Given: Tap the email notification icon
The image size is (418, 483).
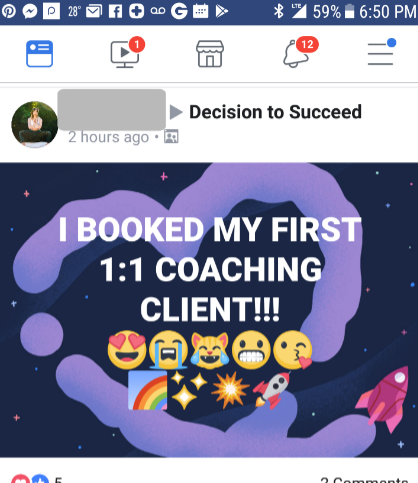Looking at the screenshot, I should click(94, 12).
